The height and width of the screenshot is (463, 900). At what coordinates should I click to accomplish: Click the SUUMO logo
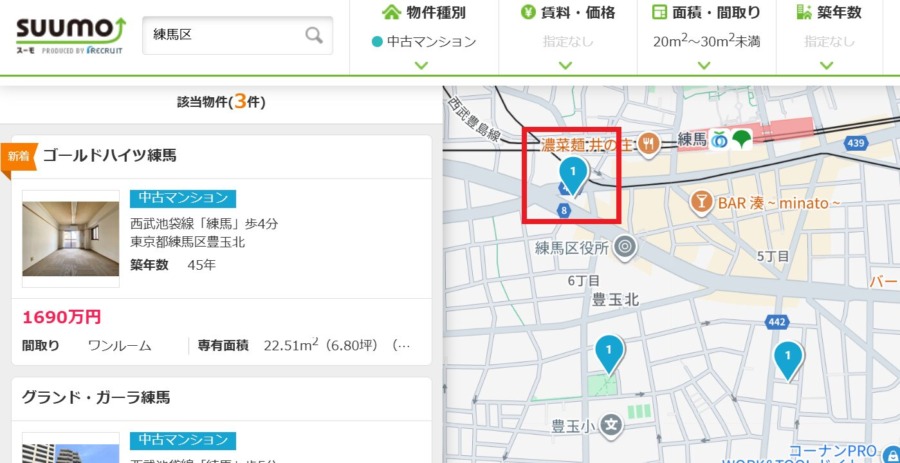pos(70,34)
